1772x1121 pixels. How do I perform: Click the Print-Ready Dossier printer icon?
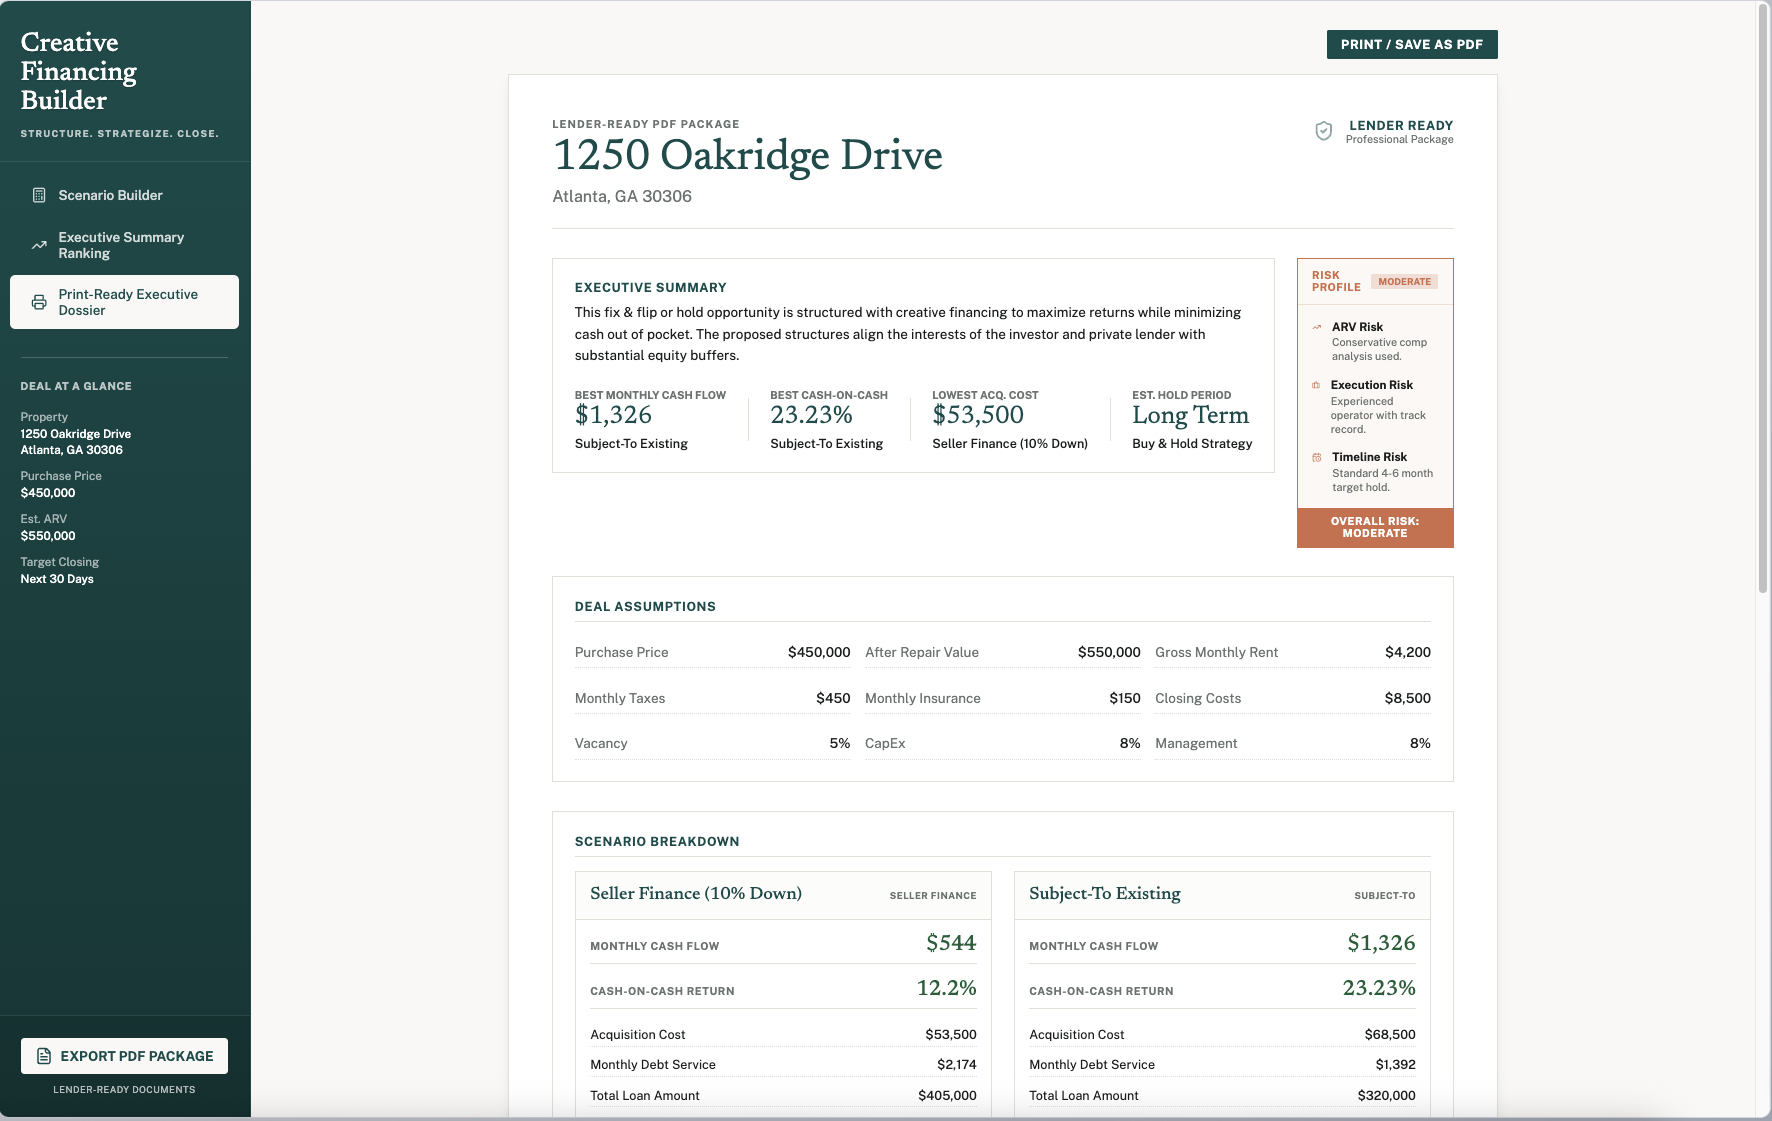[39, 302]
